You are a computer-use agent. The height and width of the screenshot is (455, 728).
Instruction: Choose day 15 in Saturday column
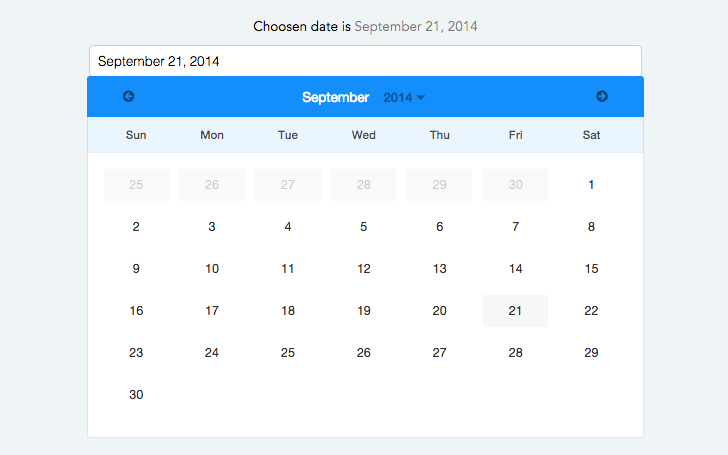coord(591,269)
